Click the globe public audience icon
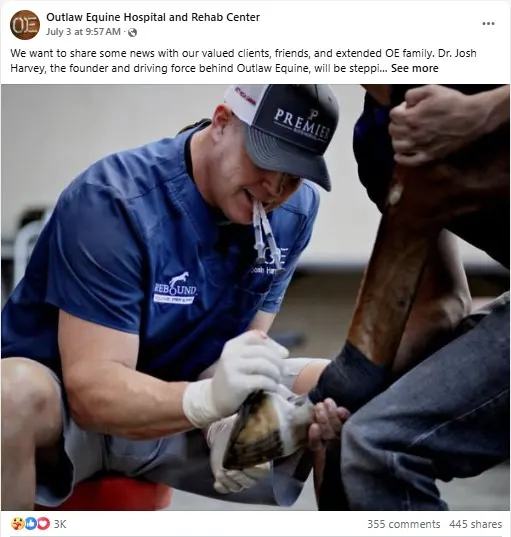511x537 pixels. pyautogui.click(x=133, y=33)
